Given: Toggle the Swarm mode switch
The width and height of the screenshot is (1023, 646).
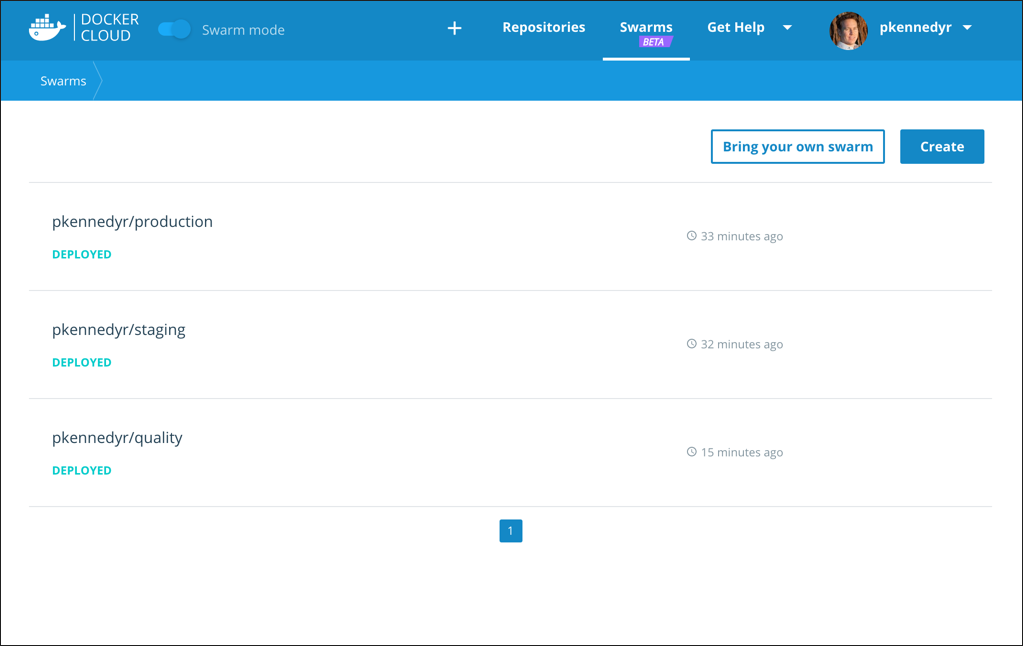Looking at the screenshot, I should click(175, 30).
